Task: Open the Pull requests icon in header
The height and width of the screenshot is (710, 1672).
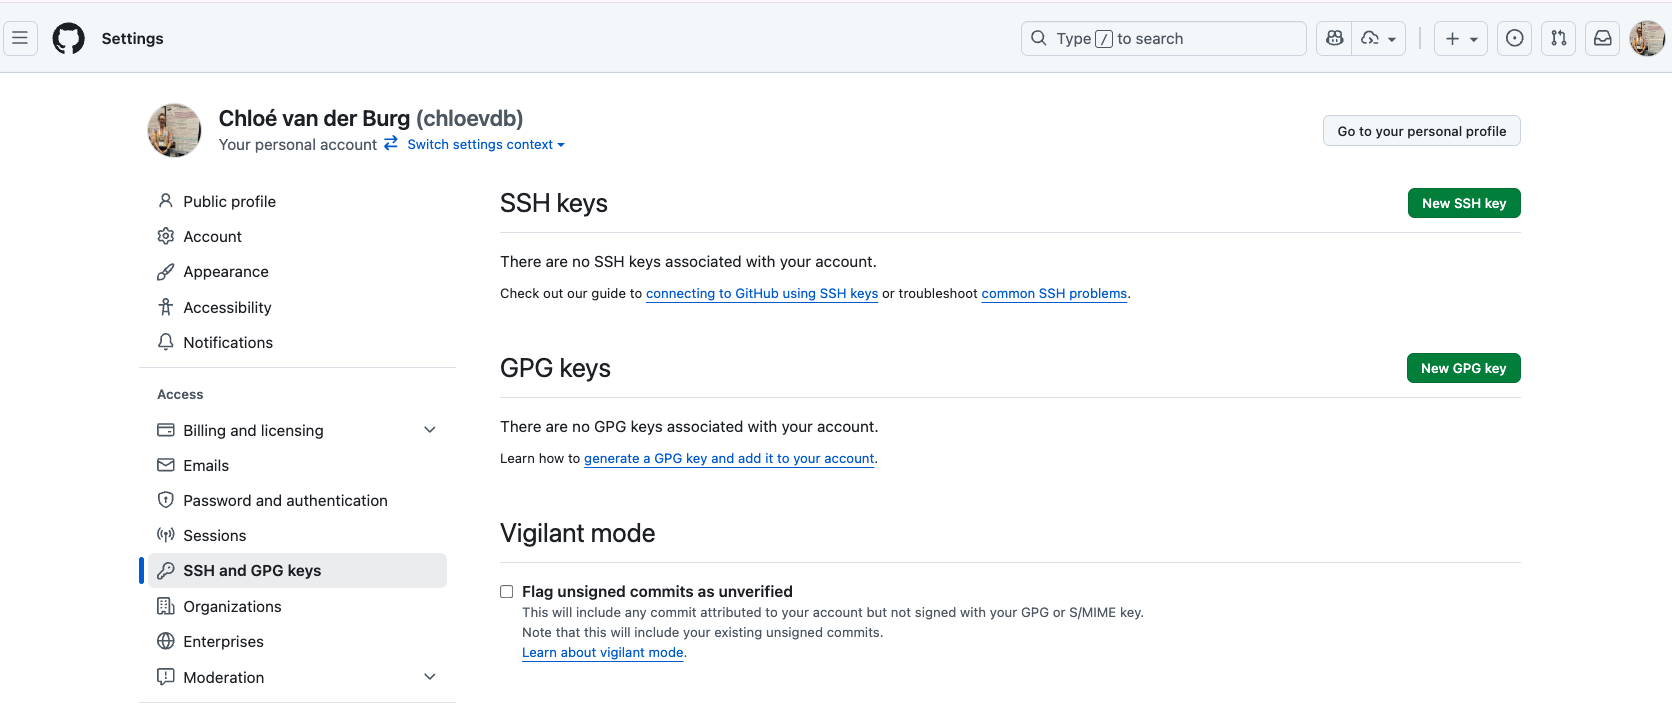Action: click(x=1558, y=38)
